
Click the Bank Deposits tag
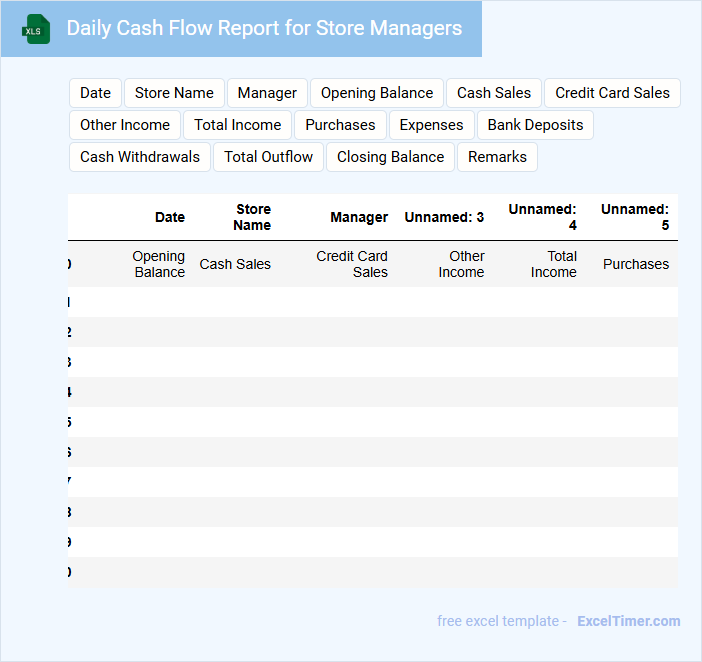(535, 125)
